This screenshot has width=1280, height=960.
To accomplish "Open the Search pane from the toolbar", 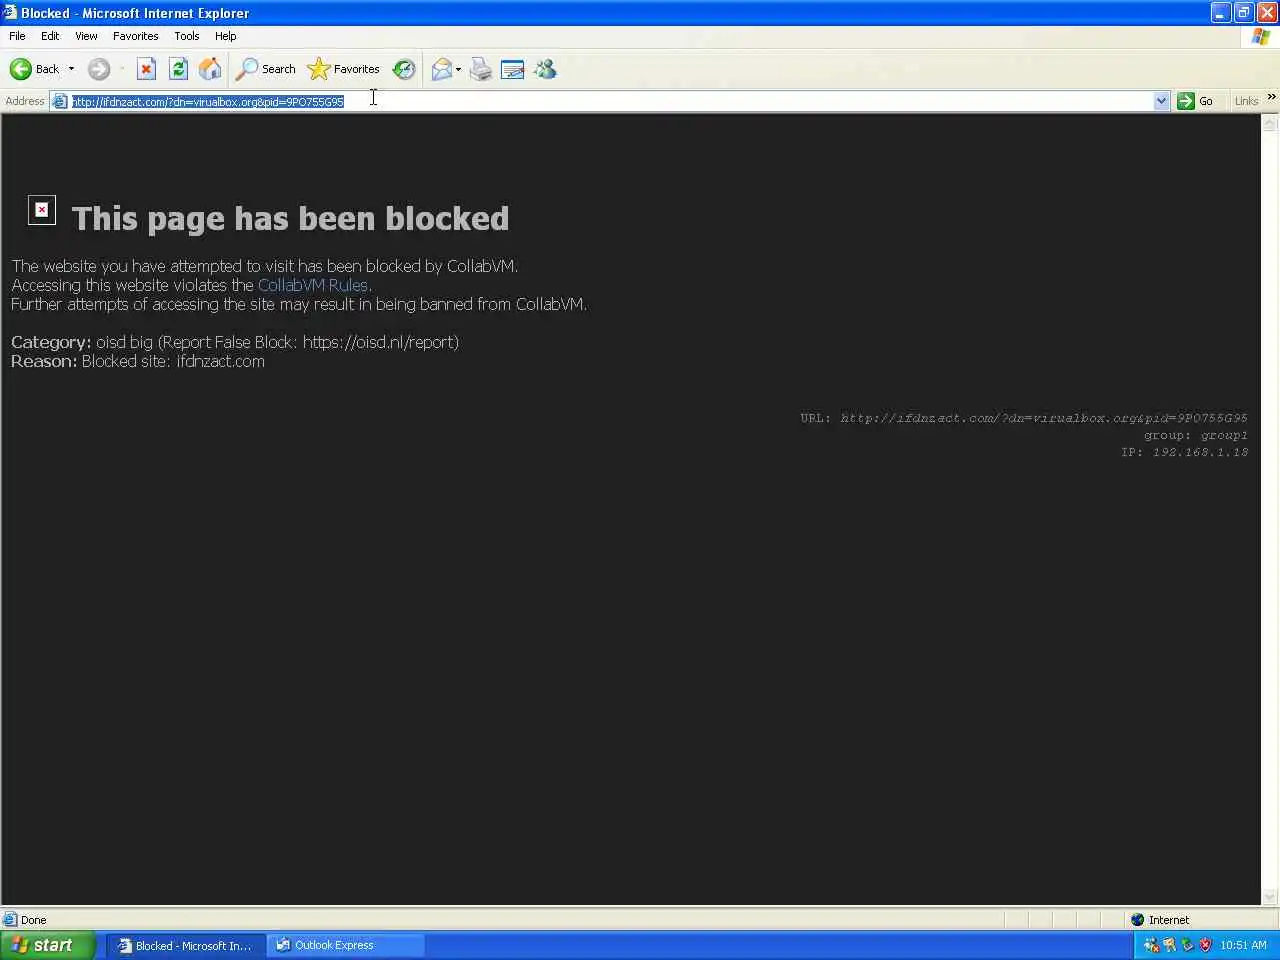I will click(x=266, y=69).
